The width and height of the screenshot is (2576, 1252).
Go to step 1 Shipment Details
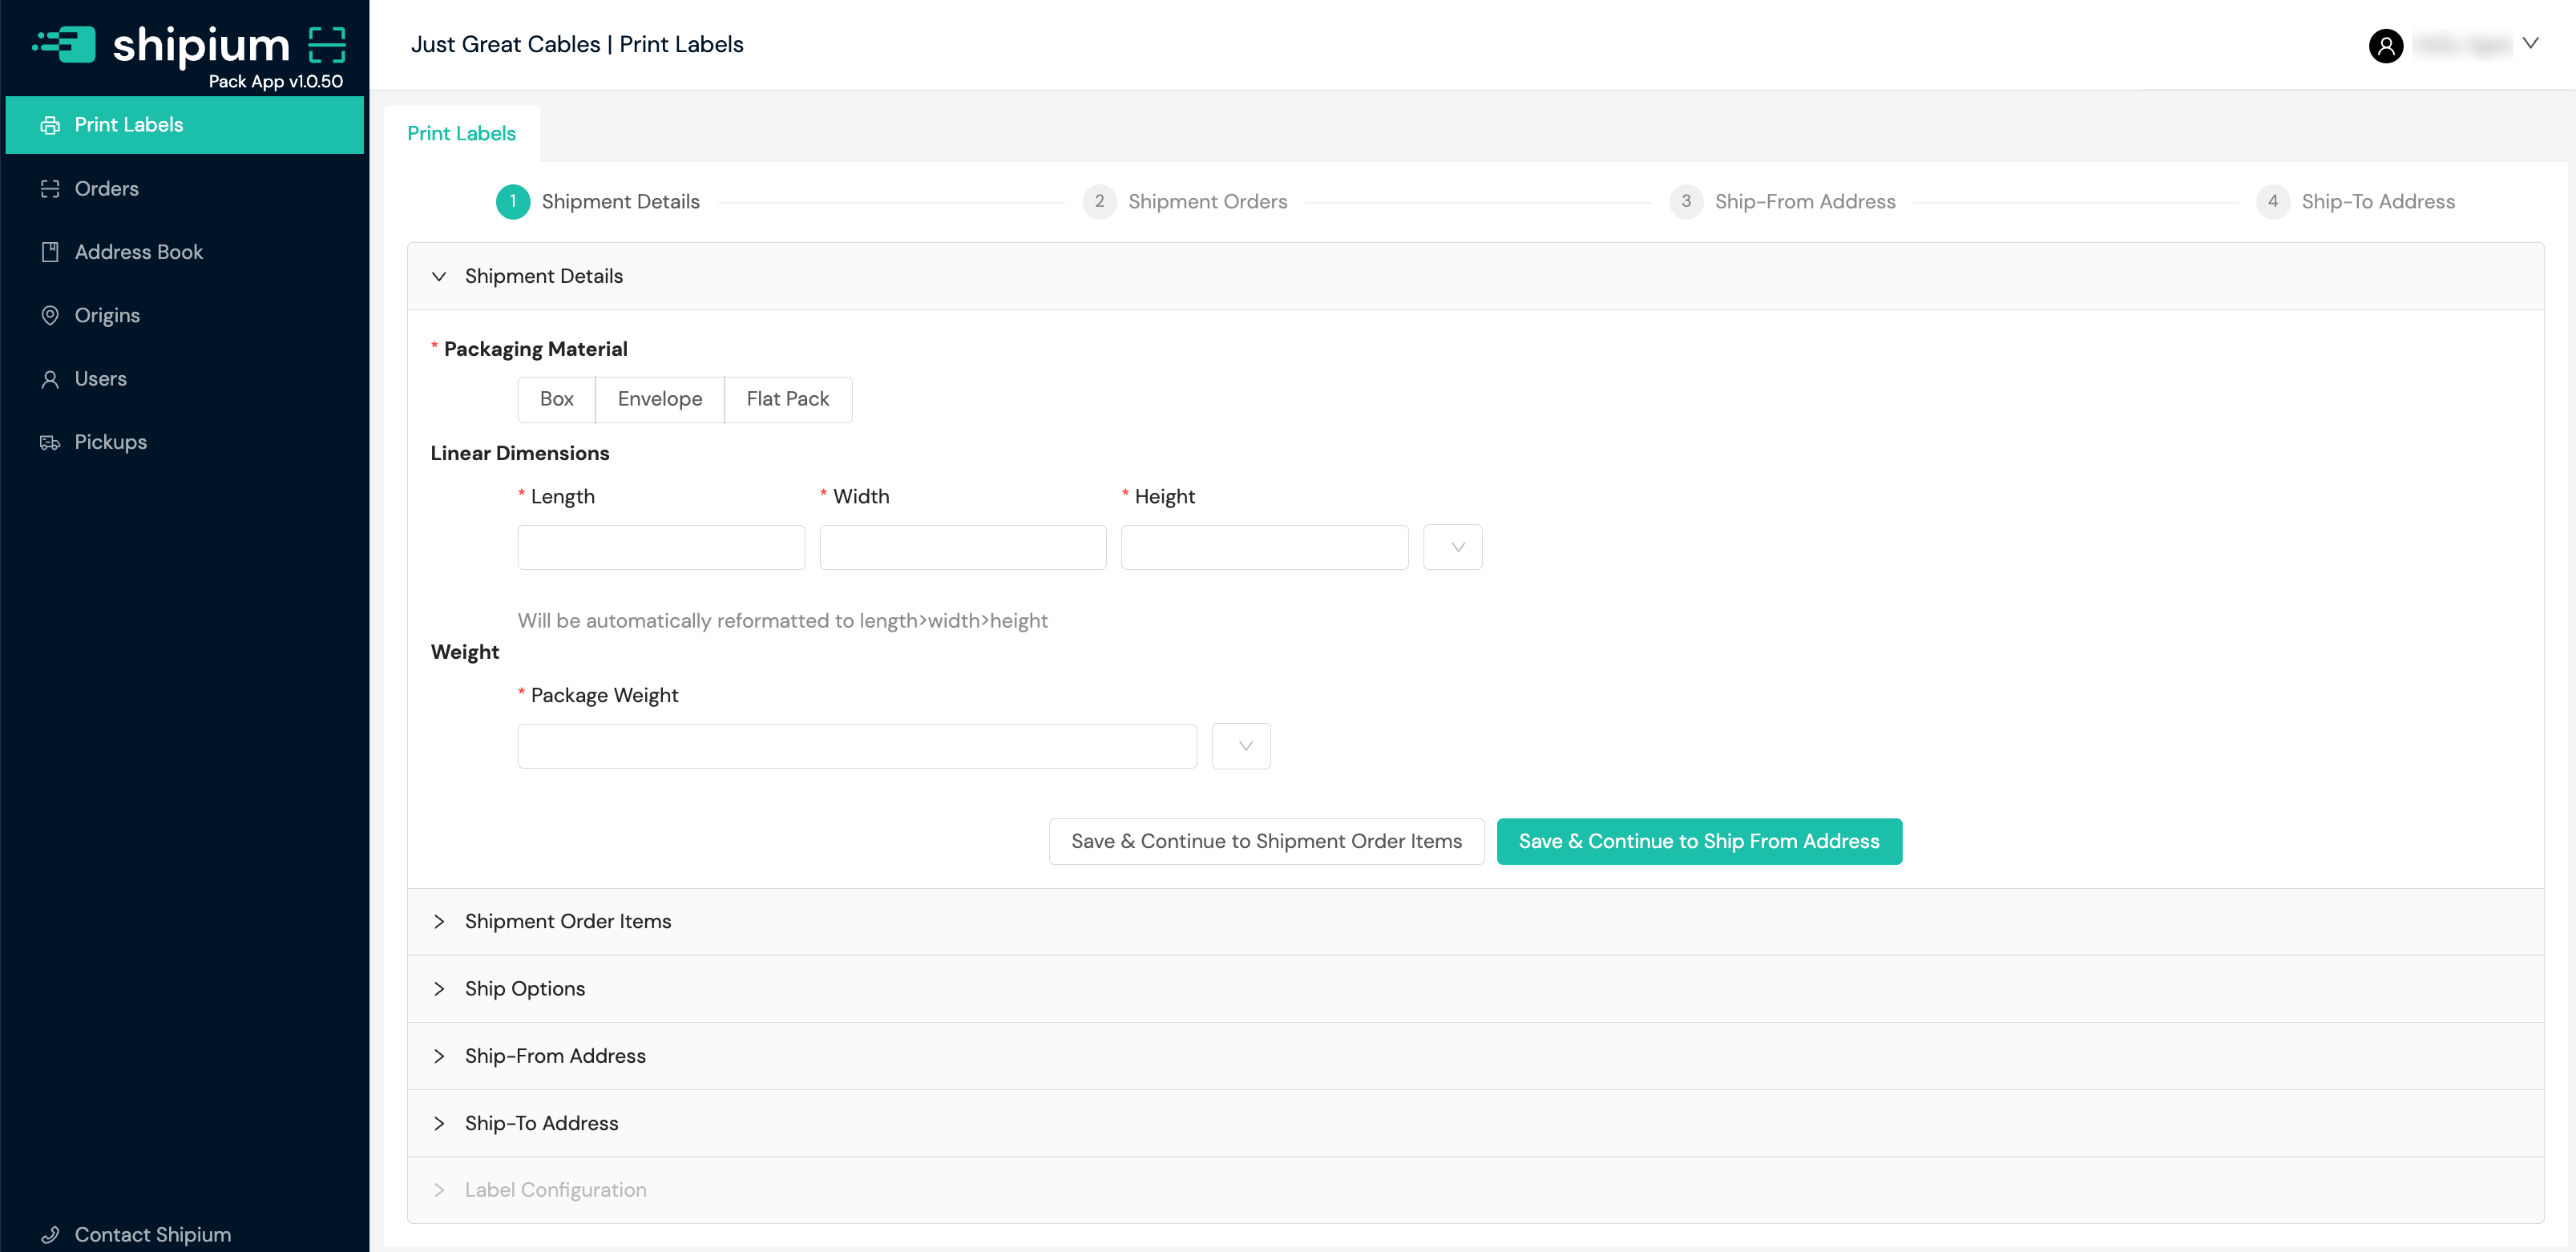[597, 201]
